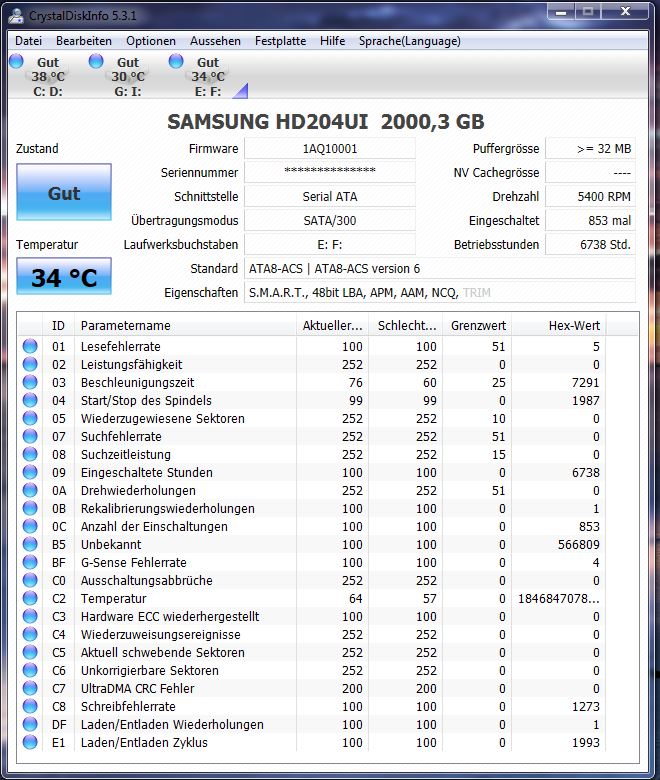Screen dimensions: 660x780
Task: Click status icon for UltraDMA CRC Fehler
Action: click(x=30, y=688)
